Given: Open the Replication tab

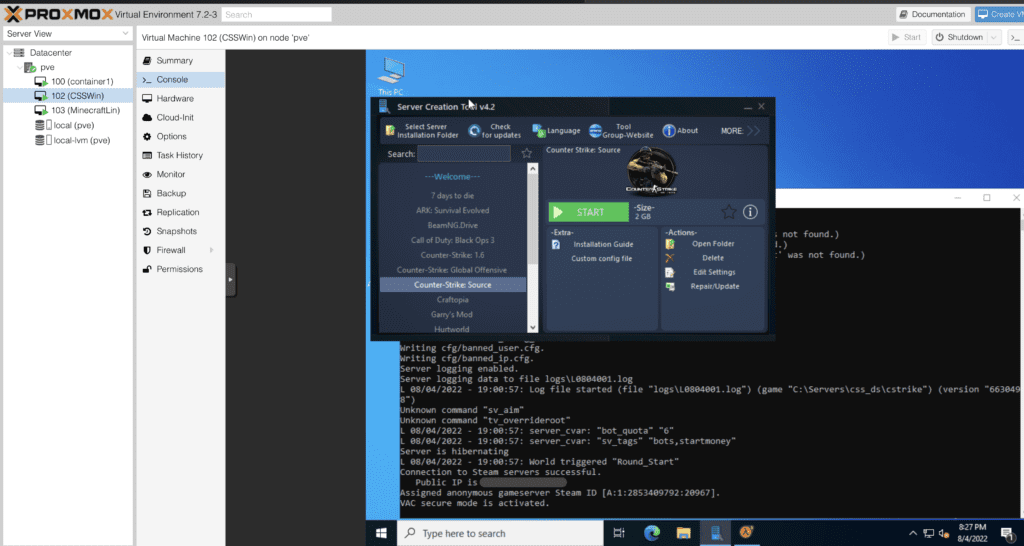Looking at the screenshot, I should pos(180,212).
